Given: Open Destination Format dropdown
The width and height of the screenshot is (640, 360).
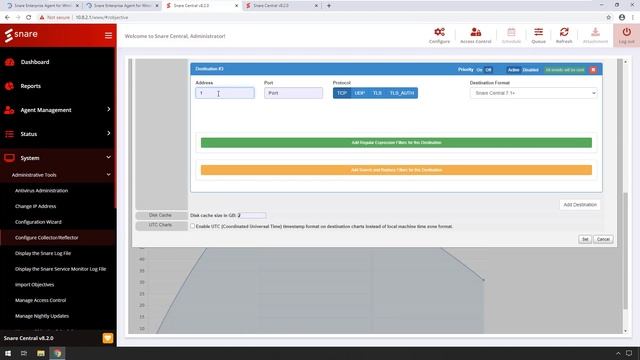Looking at the screenshot, I should tap(533, 93).
